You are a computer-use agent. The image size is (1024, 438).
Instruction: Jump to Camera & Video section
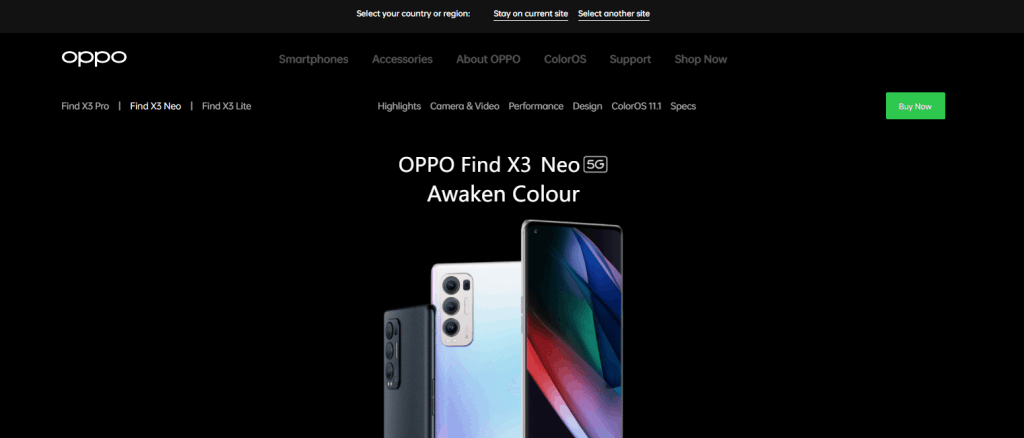click(x=464, y=106)
